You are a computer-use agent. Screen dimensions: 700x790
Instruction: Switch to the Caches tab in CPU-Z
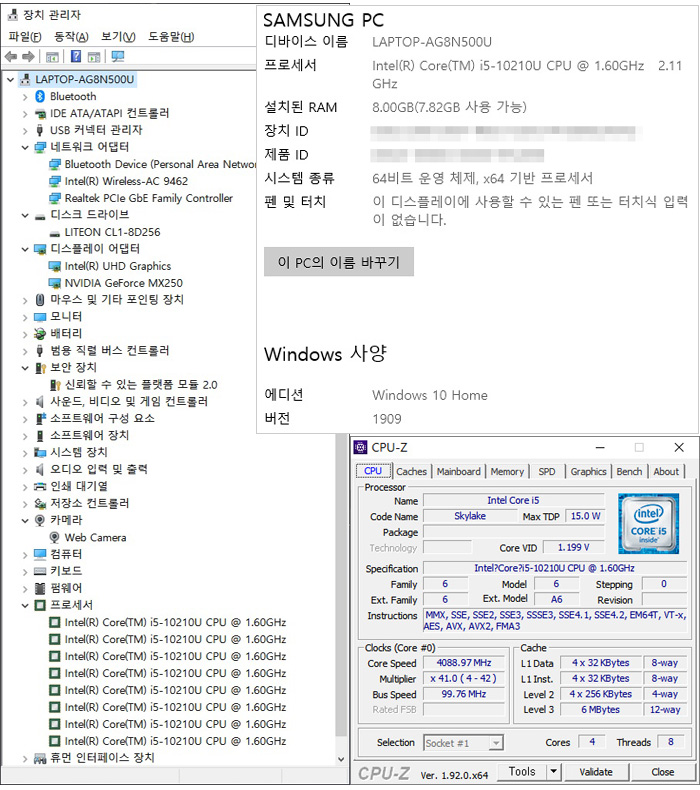pos(411,472)
